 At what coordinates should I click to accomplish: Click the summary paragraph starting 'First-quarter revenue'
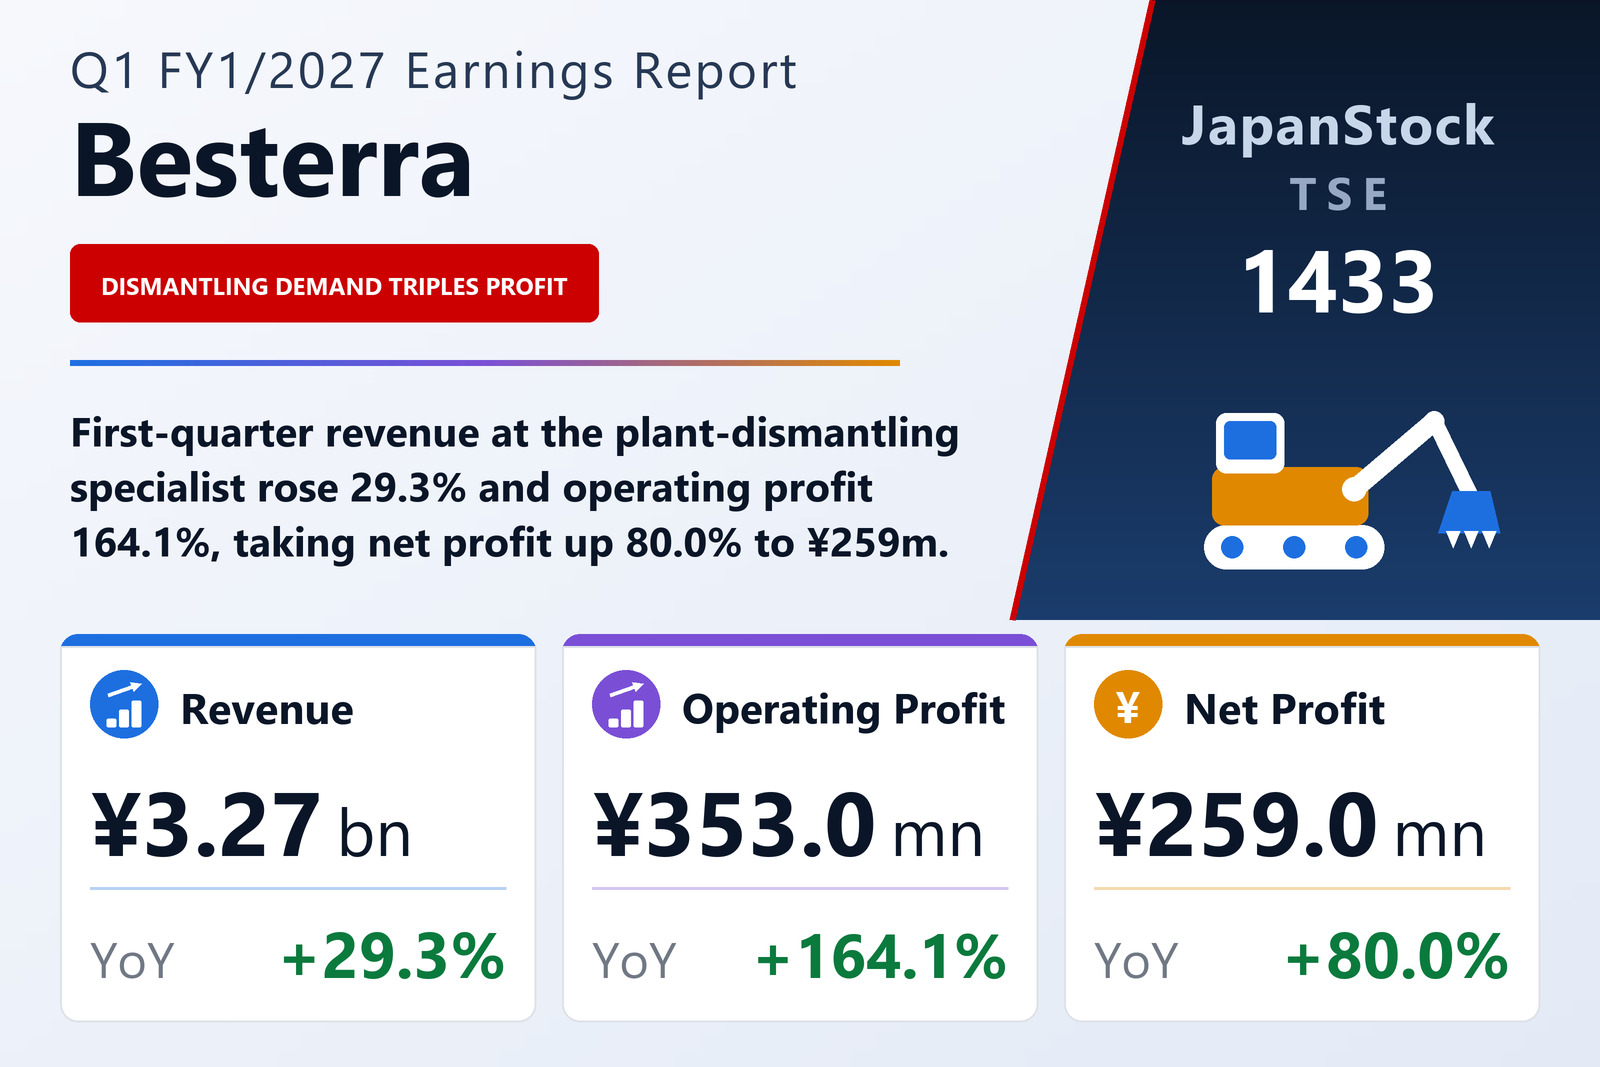[x=514, y=488]
